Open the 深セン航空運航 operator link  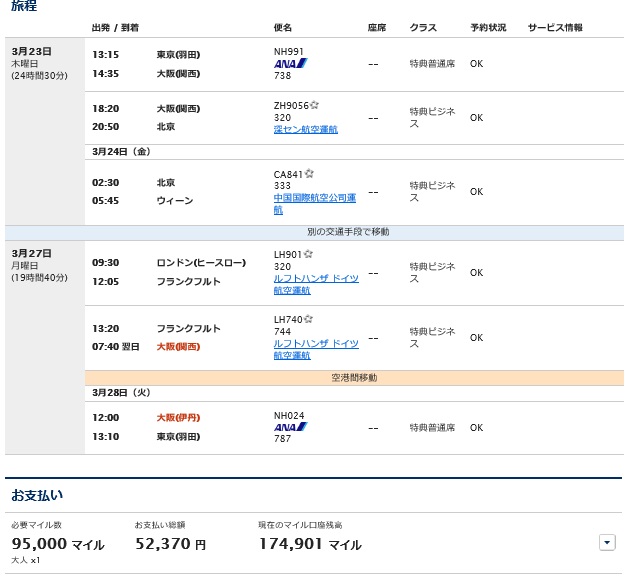[305, 130]
